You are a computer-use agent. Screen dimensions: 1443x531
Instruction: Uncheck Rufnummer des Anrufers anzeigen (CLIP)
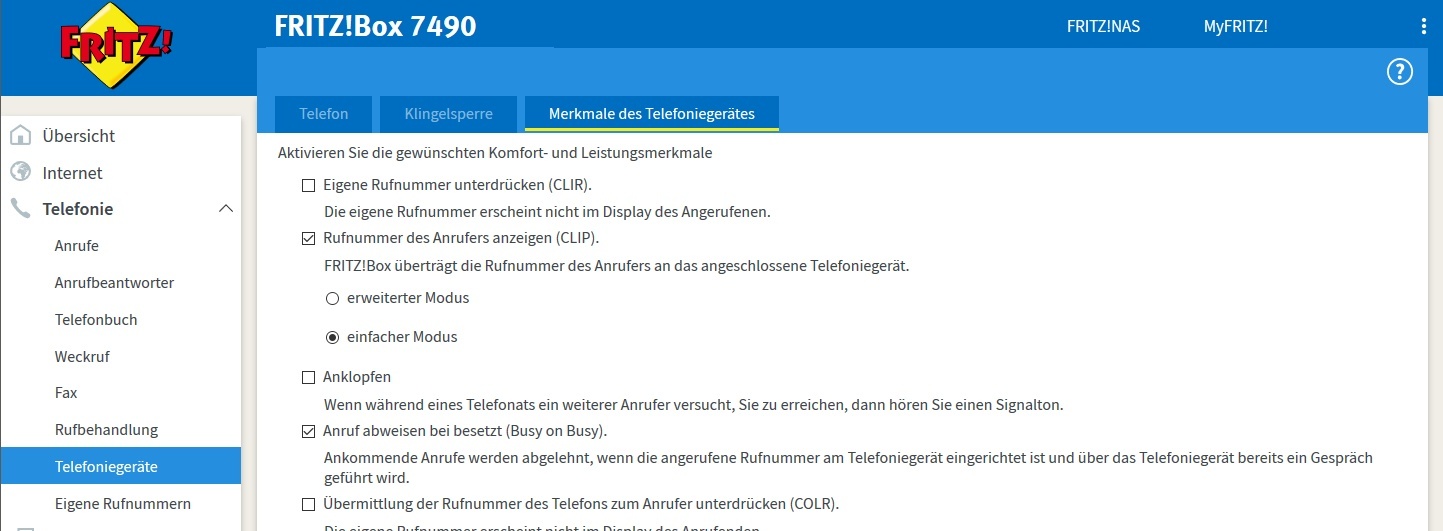click(x=308, y=238)
